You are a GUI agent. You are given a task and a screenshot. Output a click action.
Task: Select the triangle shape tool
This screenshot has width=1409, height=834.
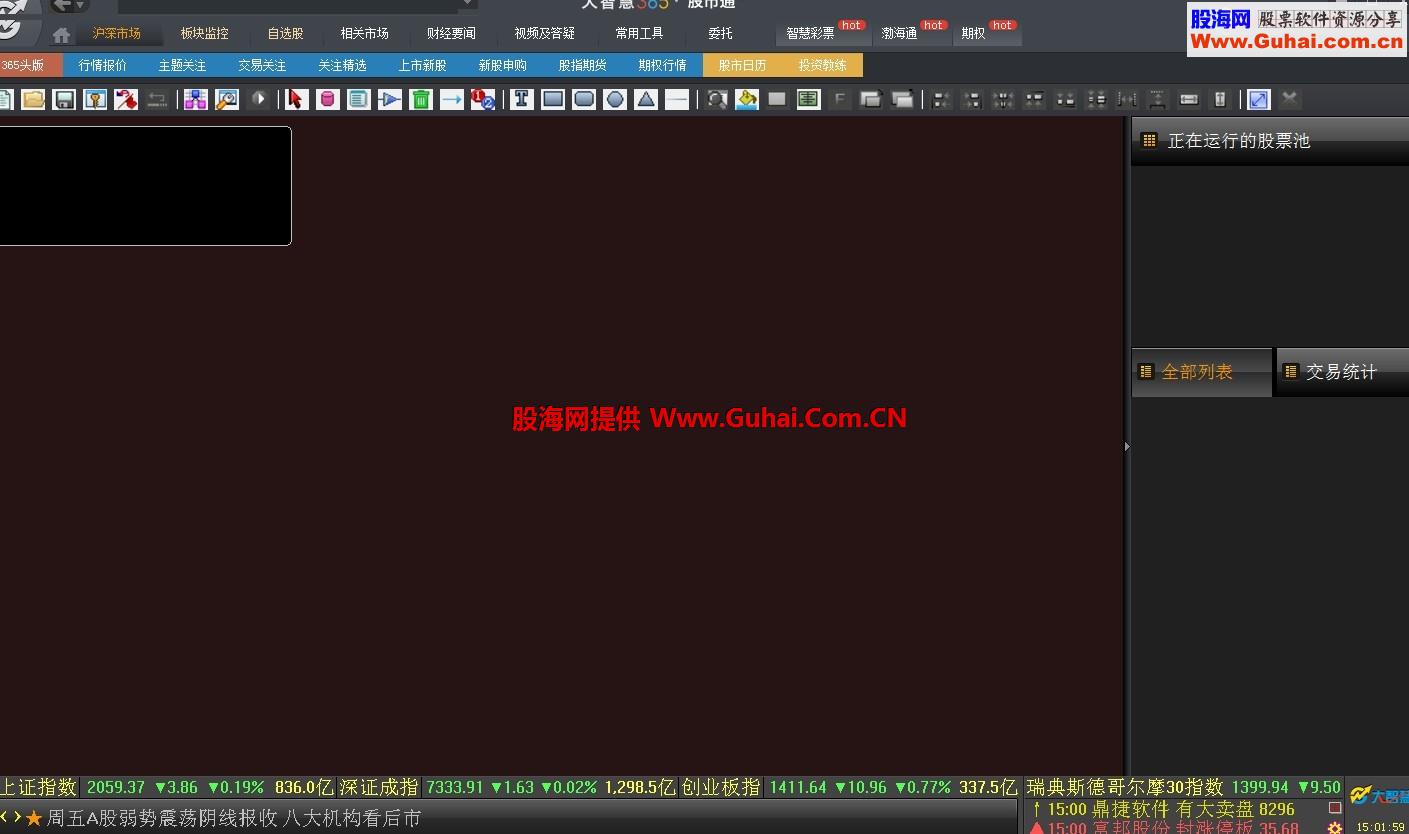(x=646, y=99)
